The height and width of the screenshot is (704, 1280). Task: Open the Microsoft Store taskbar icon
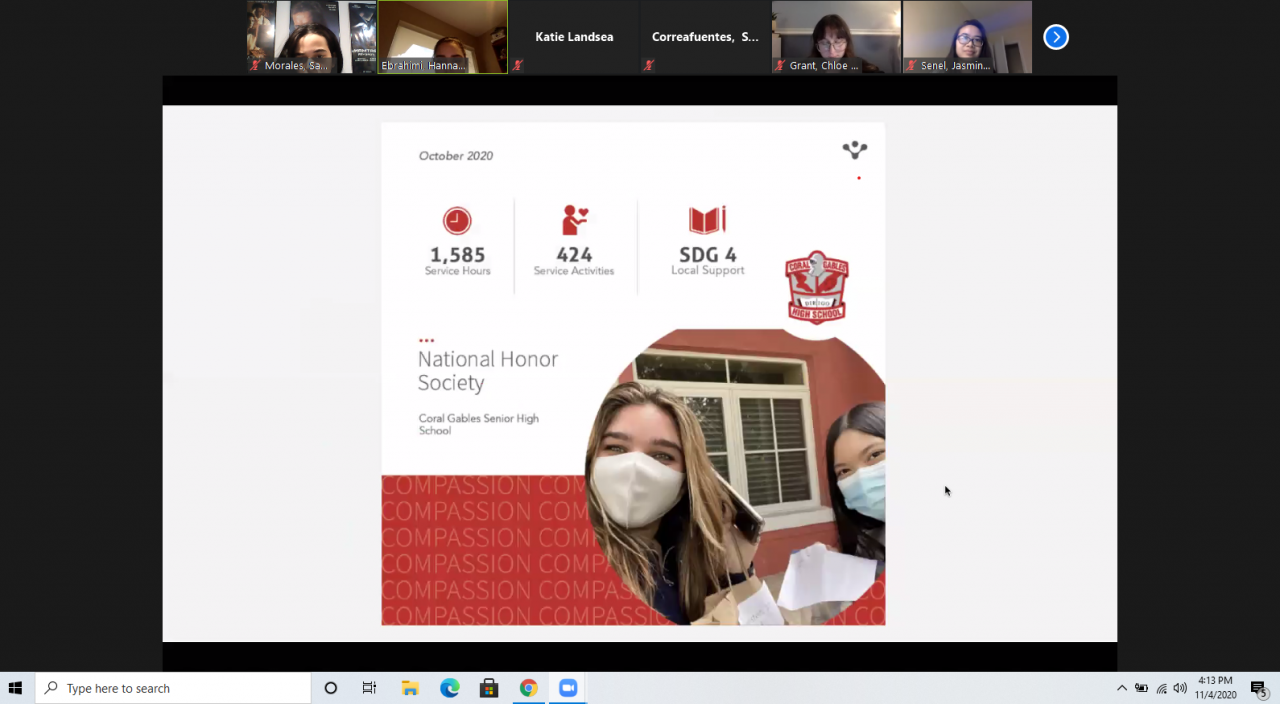click(x=489, y=688)
